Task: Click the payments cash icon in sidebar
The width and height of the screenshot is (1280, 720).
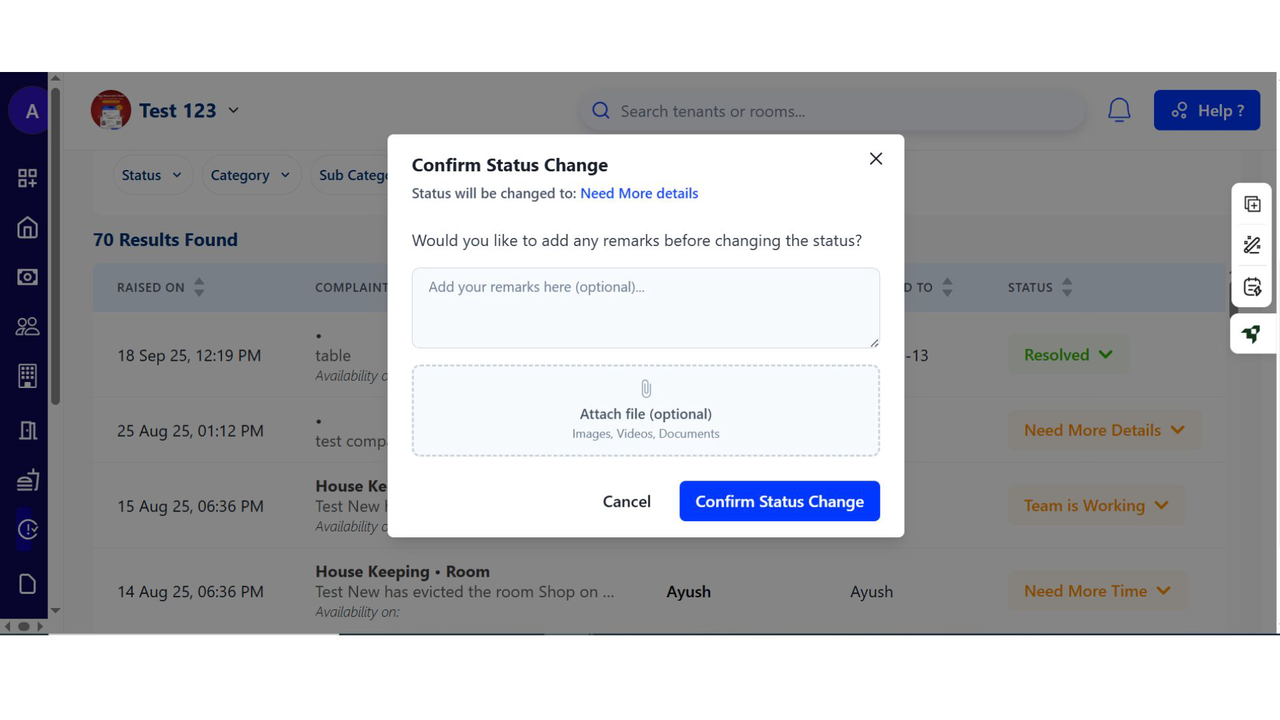Action: [x=28, y=277]
